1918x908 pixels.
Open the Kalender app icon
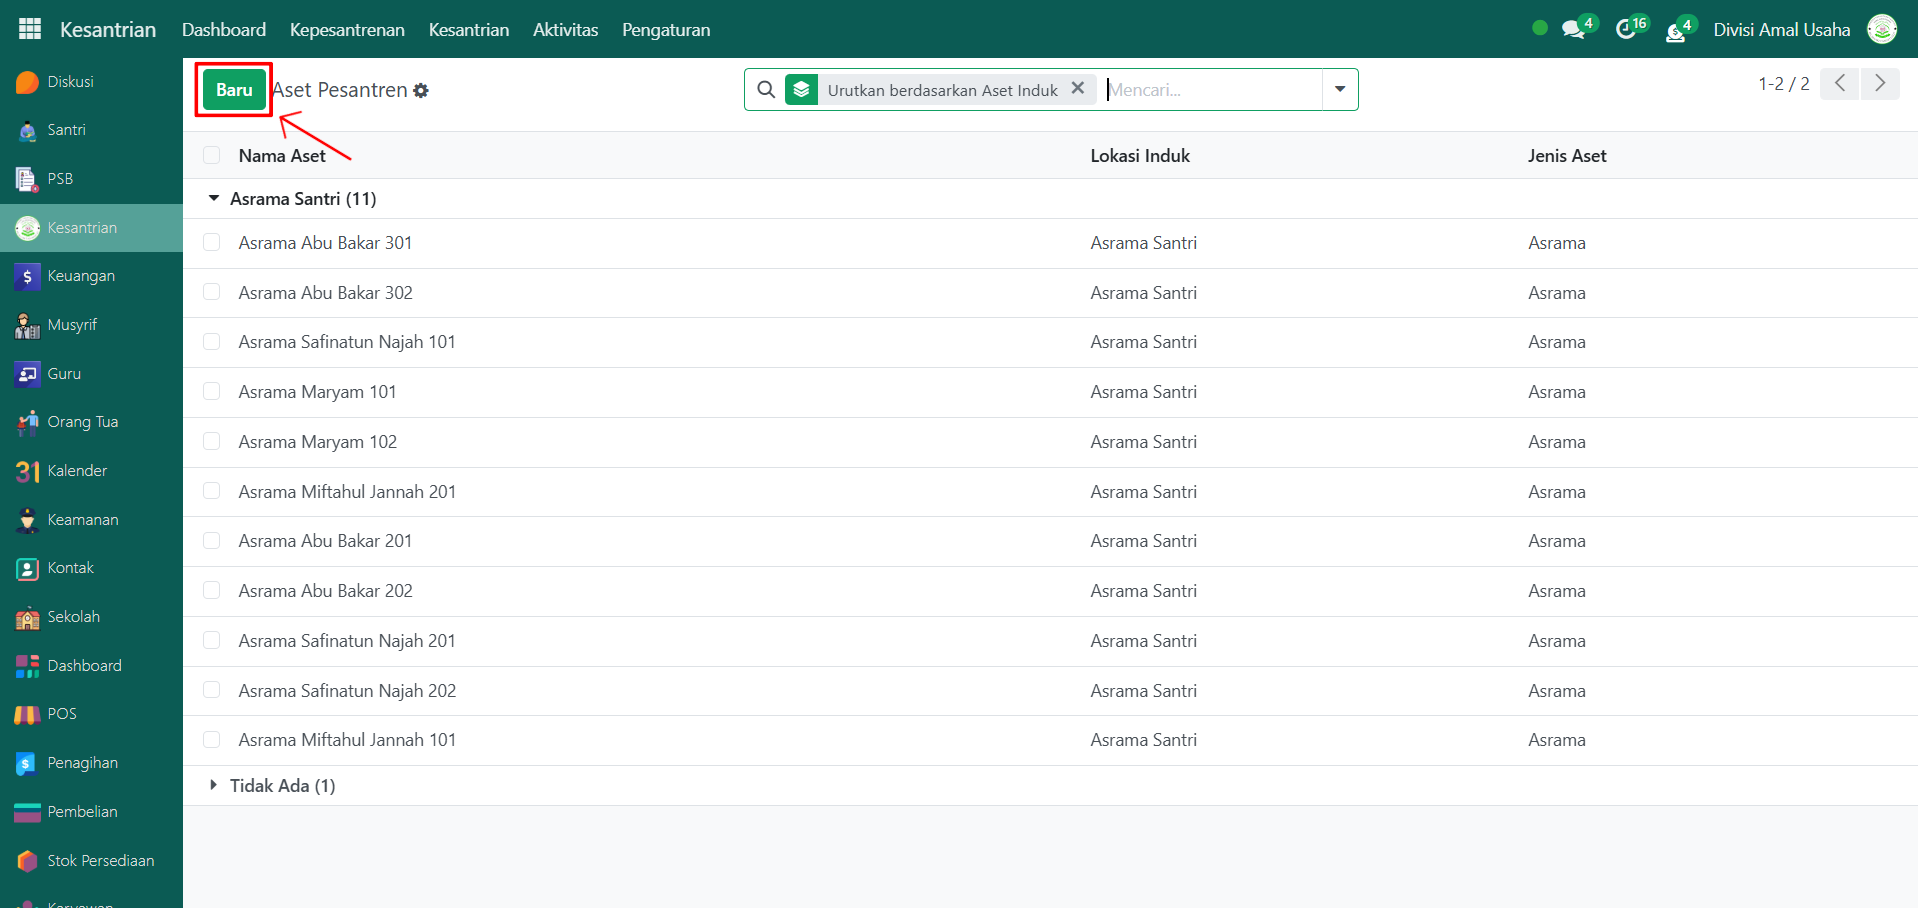28,472
